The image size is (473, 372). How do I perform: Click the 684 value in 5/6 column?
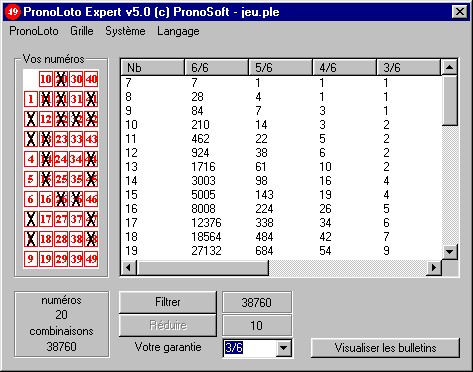click(x=264, y=251)
